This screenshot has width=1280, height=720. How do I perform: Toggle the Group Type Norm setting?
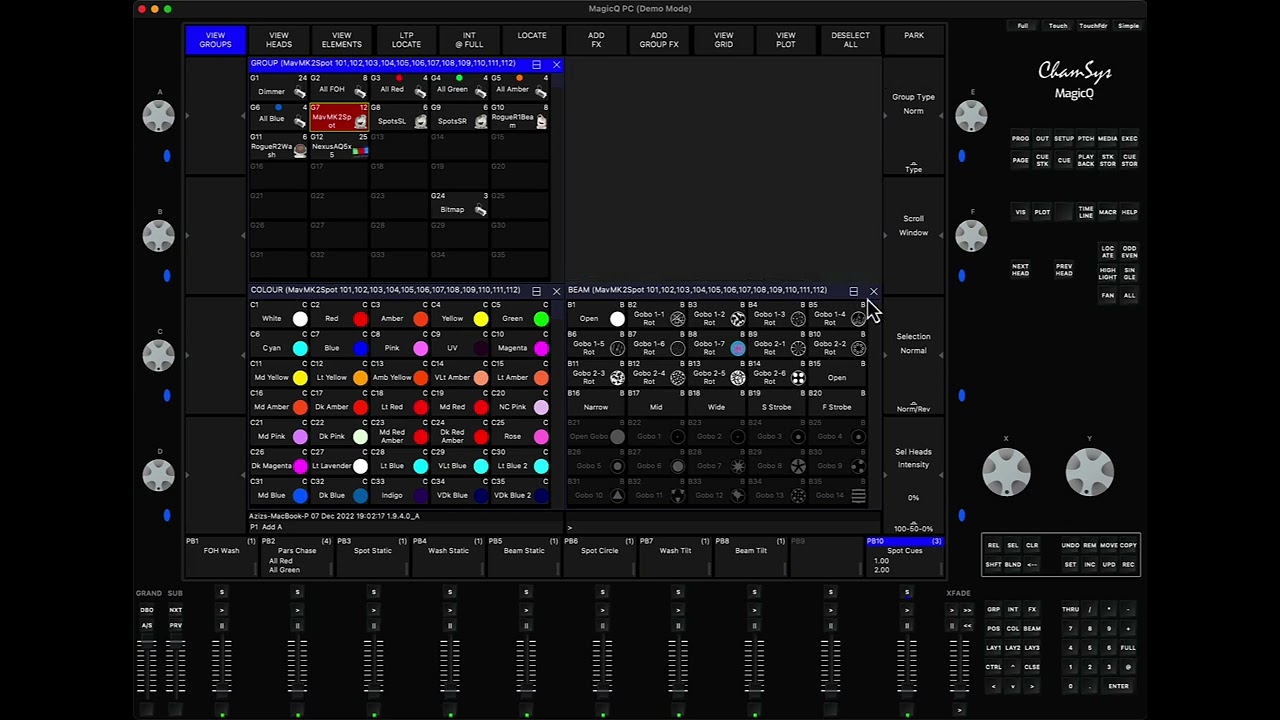click(x=913, y=116)
